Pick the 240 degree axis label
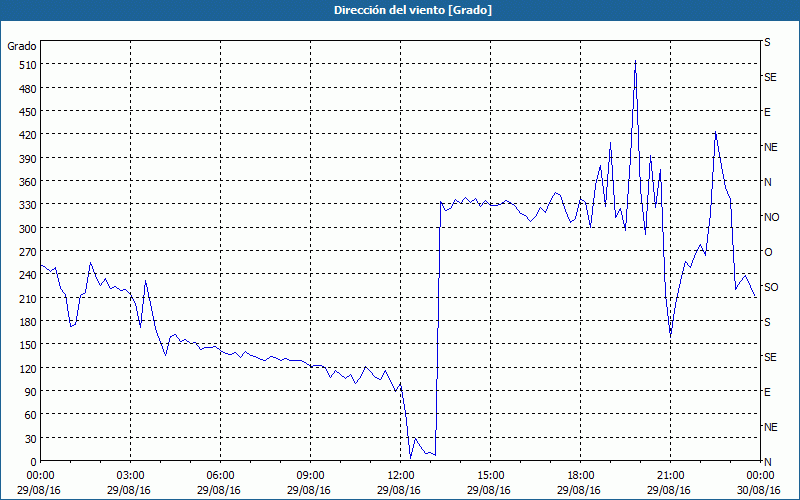 [x=27, y=276]
